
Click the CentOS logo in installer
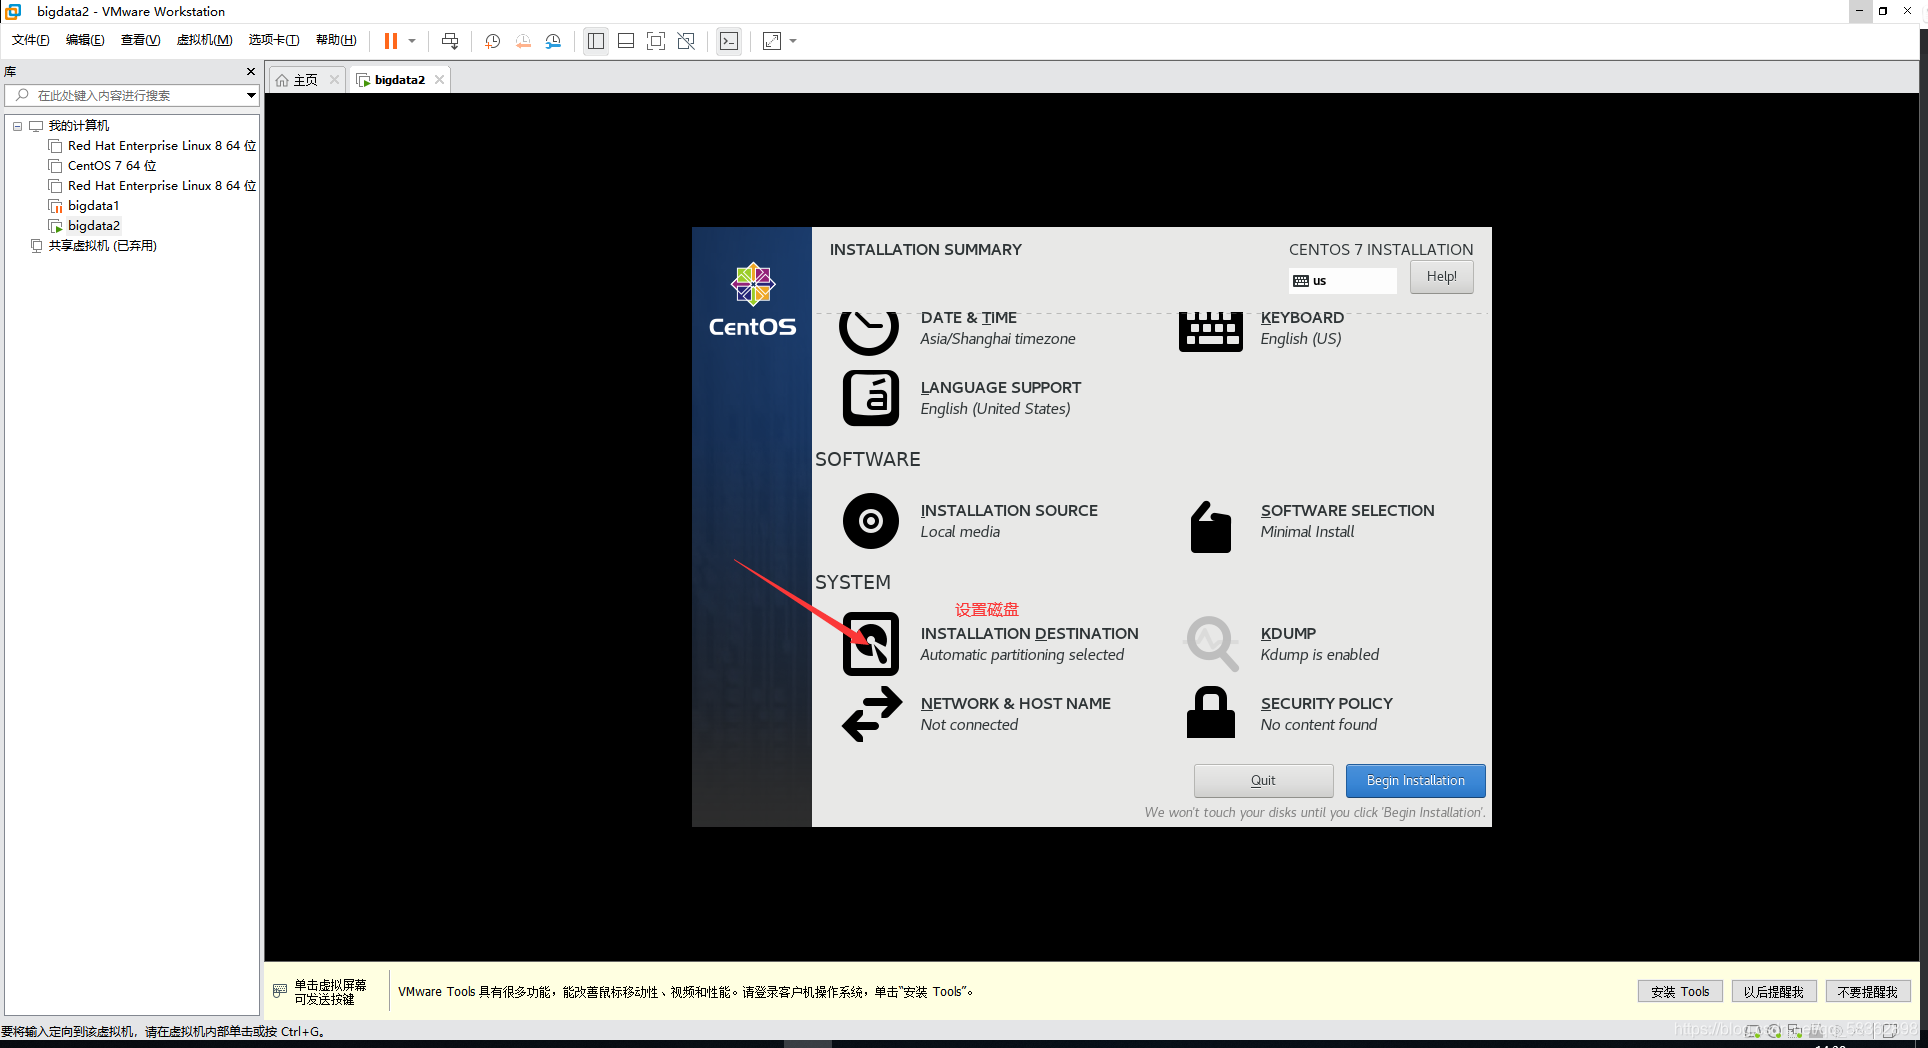752,299
